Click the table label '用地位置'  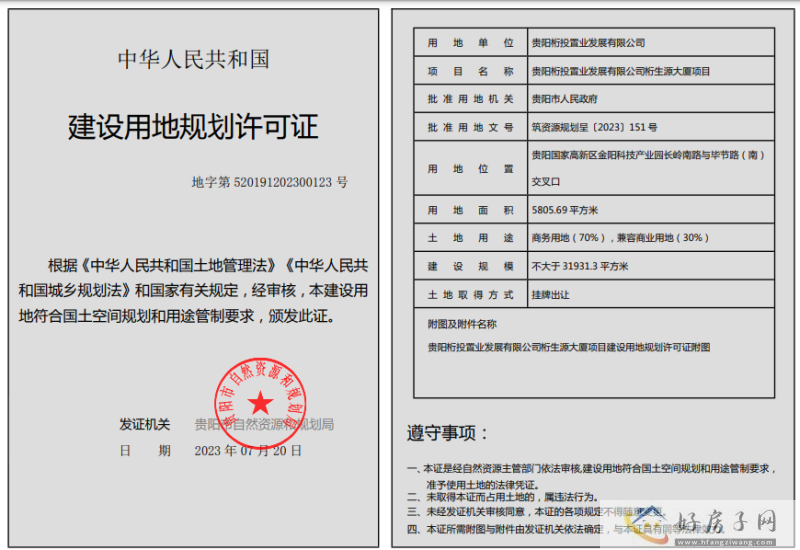click(x=470, y=169)
